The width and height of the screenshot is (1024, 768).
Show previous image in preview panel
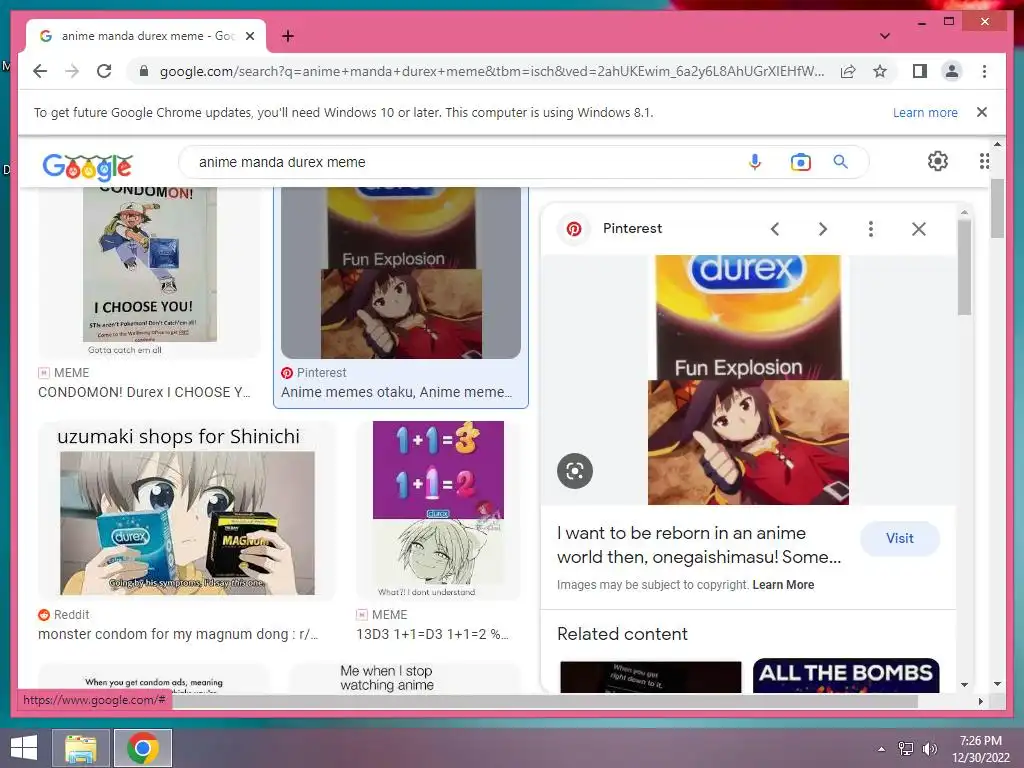coord(775,229)
